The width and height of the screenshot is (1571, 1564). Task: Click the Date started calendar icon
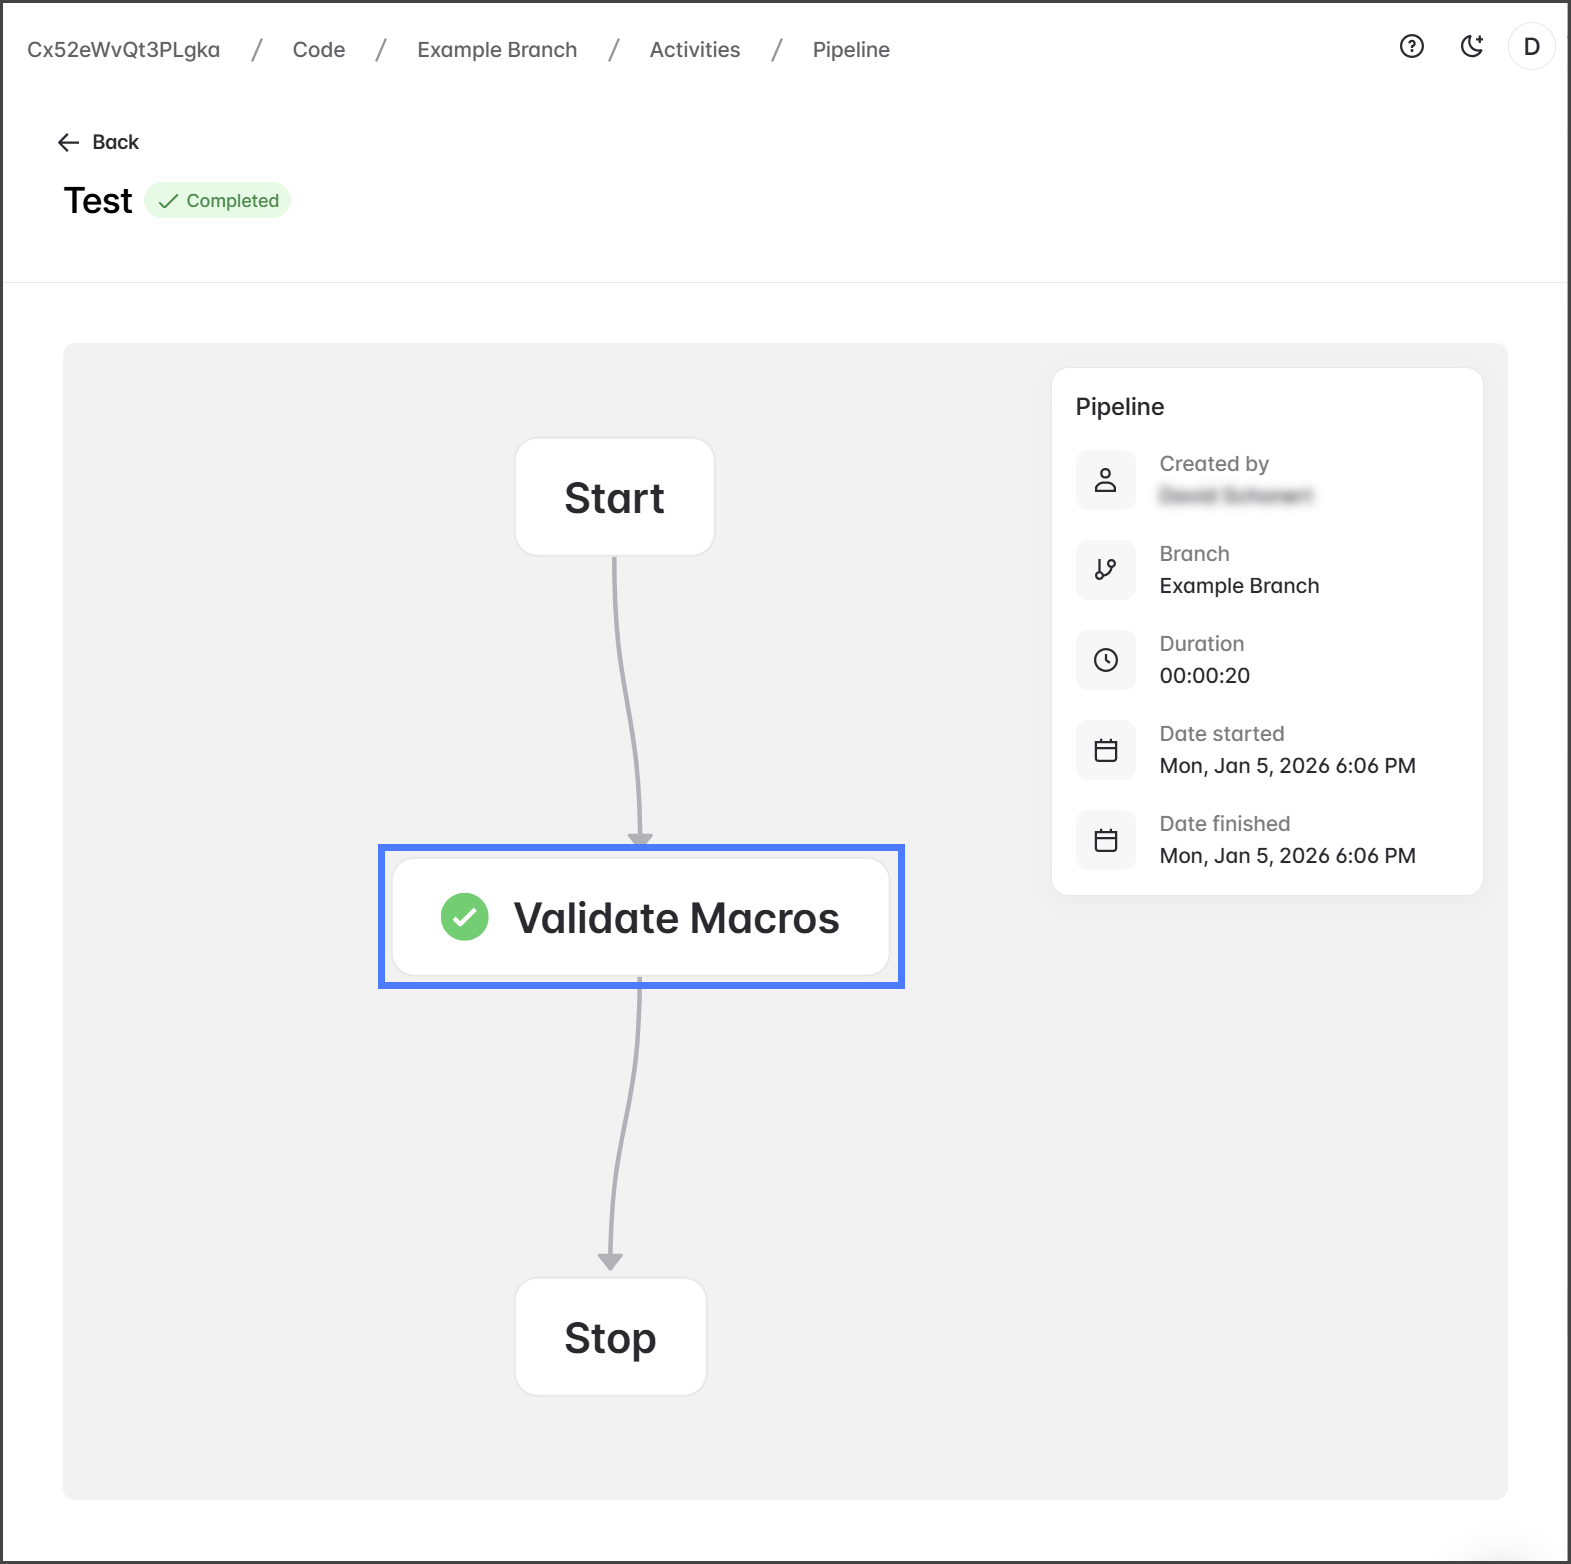coord(1105,750)
